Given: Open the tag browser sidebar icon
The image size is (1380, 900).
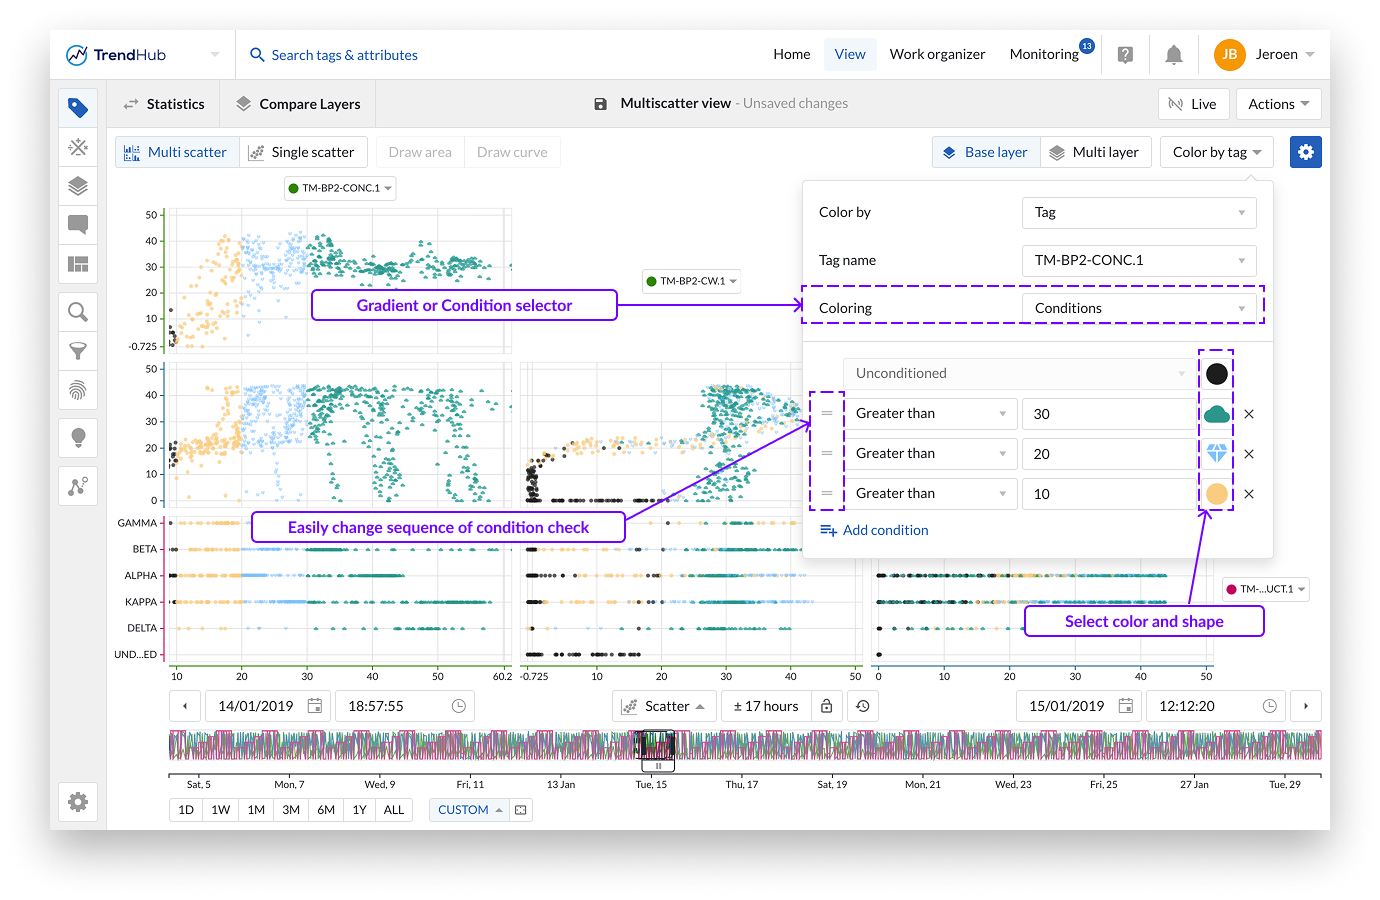Looking at the screenshot, I should [x=78, y=108].
